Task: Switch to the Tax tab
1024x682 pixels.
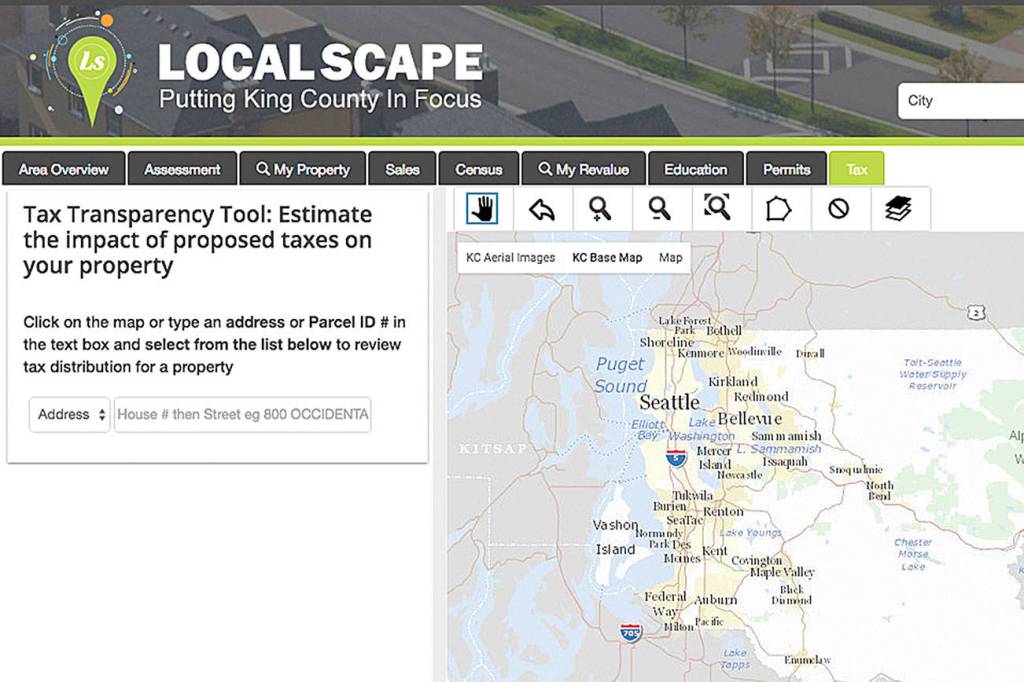Action: click(x=856, y=169)
